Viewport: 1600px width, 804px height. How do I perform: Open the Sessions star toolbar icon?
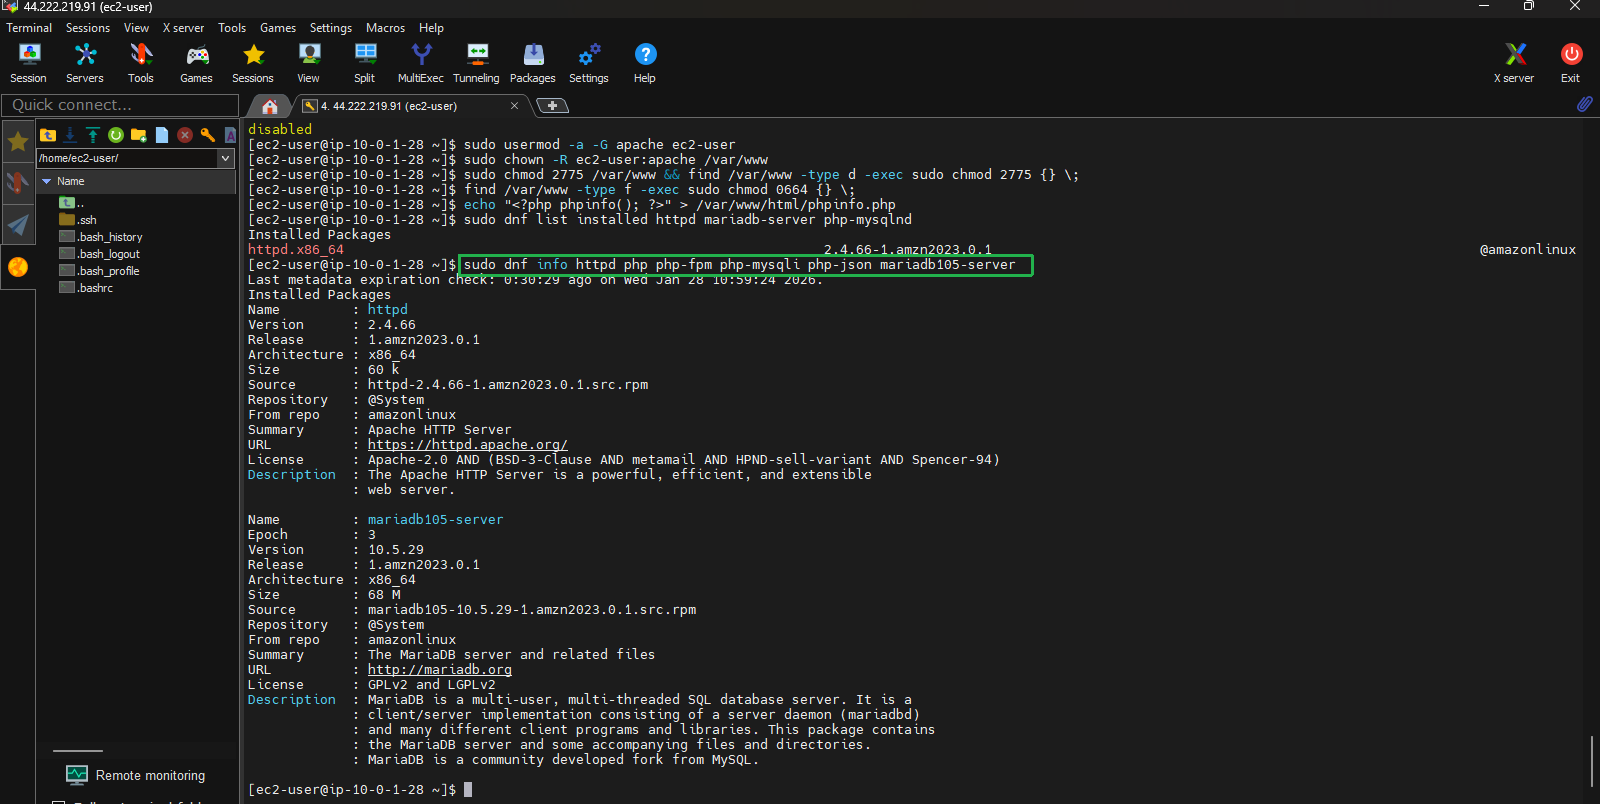253,63
